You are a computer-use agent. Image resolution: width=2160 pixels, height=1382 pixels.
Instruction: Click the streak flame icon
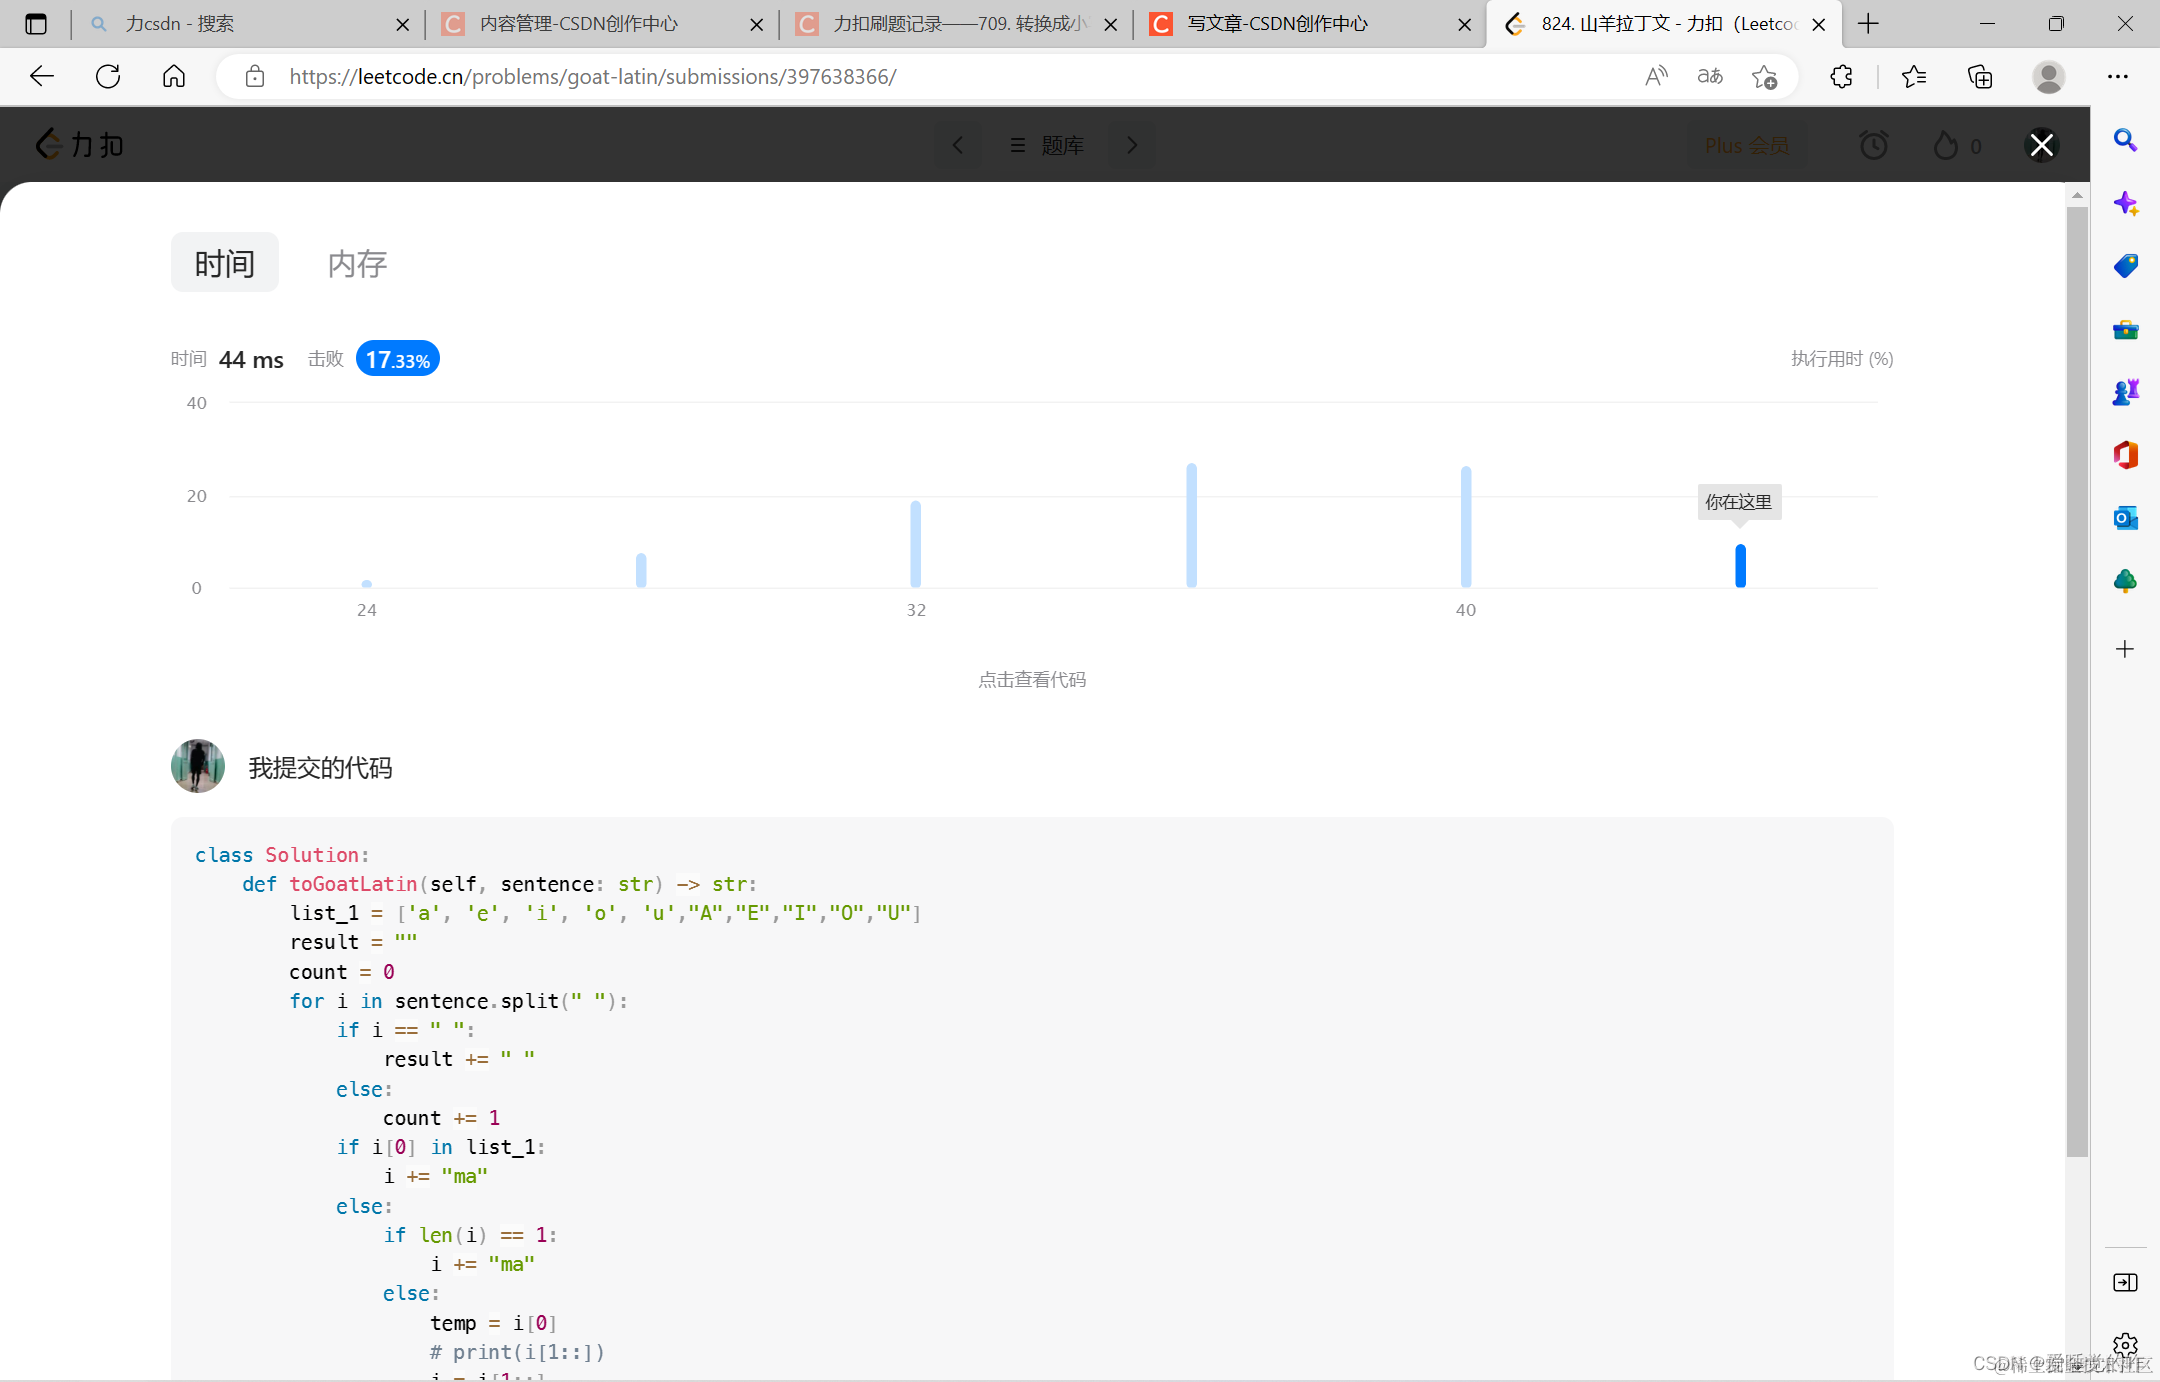pyautogui.click(x=1946, y=146)
